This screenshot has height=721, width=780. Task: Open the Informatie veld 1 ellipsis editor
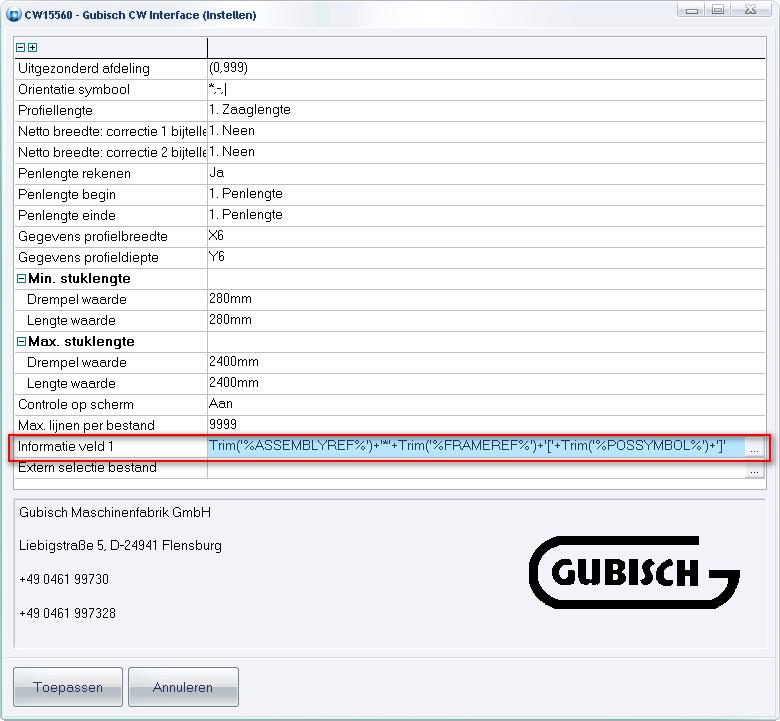[x=754, y=447]
